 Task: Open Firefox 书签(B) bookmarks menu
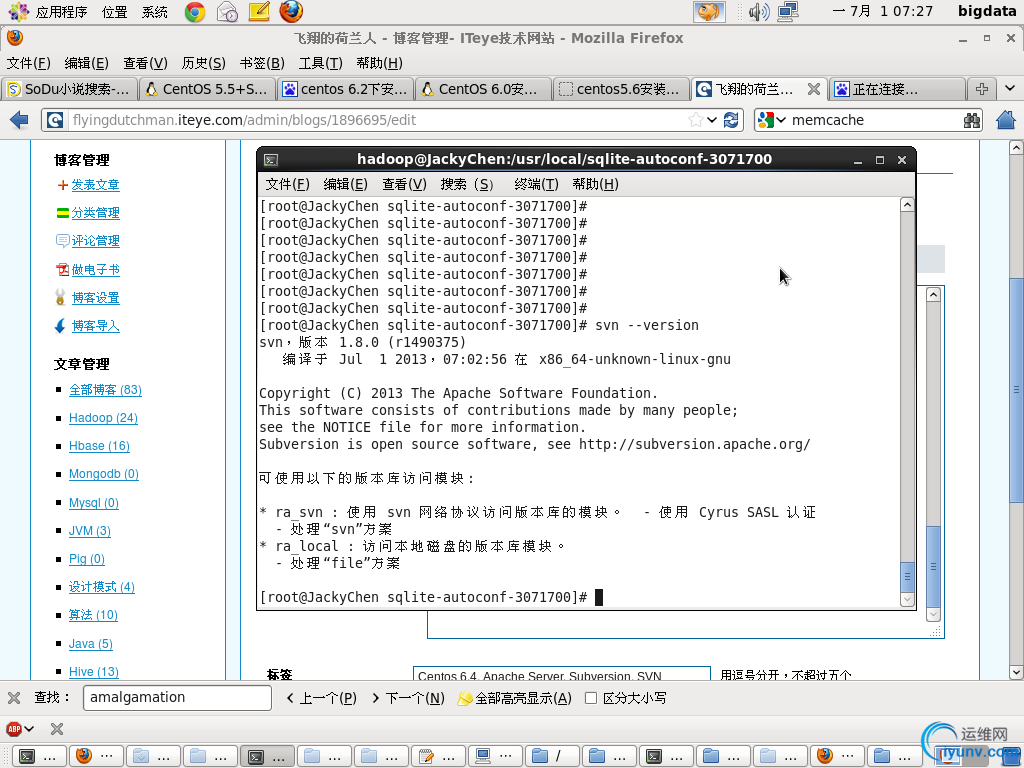click(x=262, y=63)
